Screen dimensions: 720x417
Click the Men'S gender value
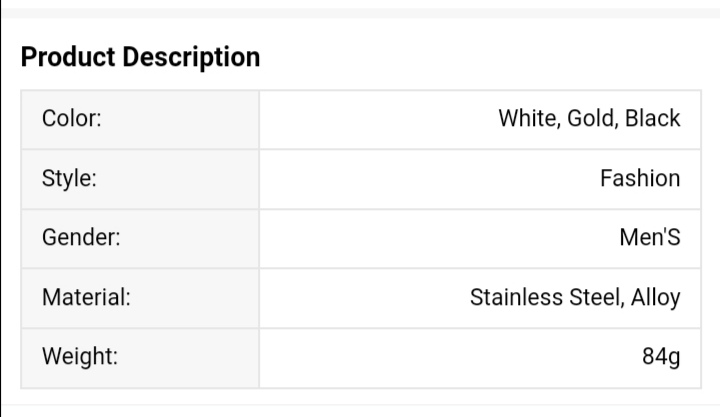[x=650, y=237]
